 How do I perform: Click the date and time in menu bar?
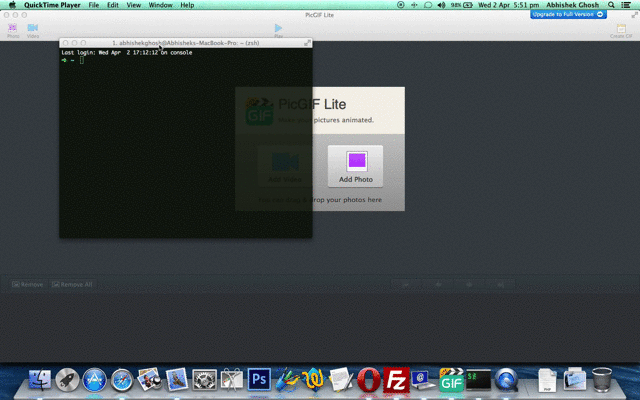point(508,5)
